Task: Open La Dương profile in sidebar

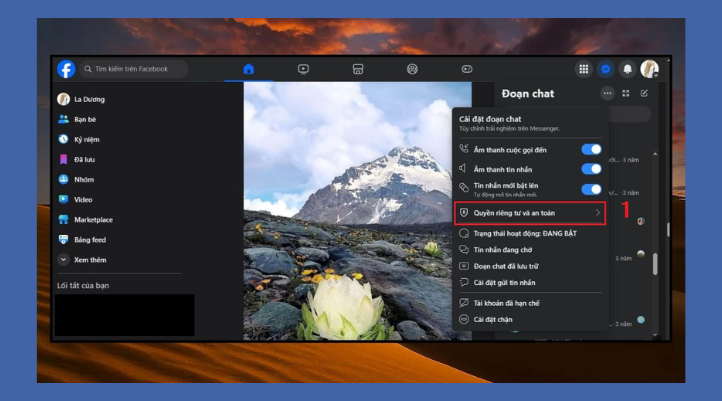Action: 82,99
